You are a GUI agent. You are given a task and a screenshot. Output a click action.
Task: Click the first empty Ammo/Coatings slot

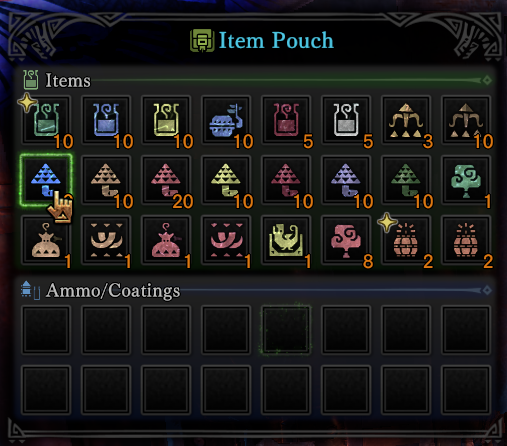46,330
